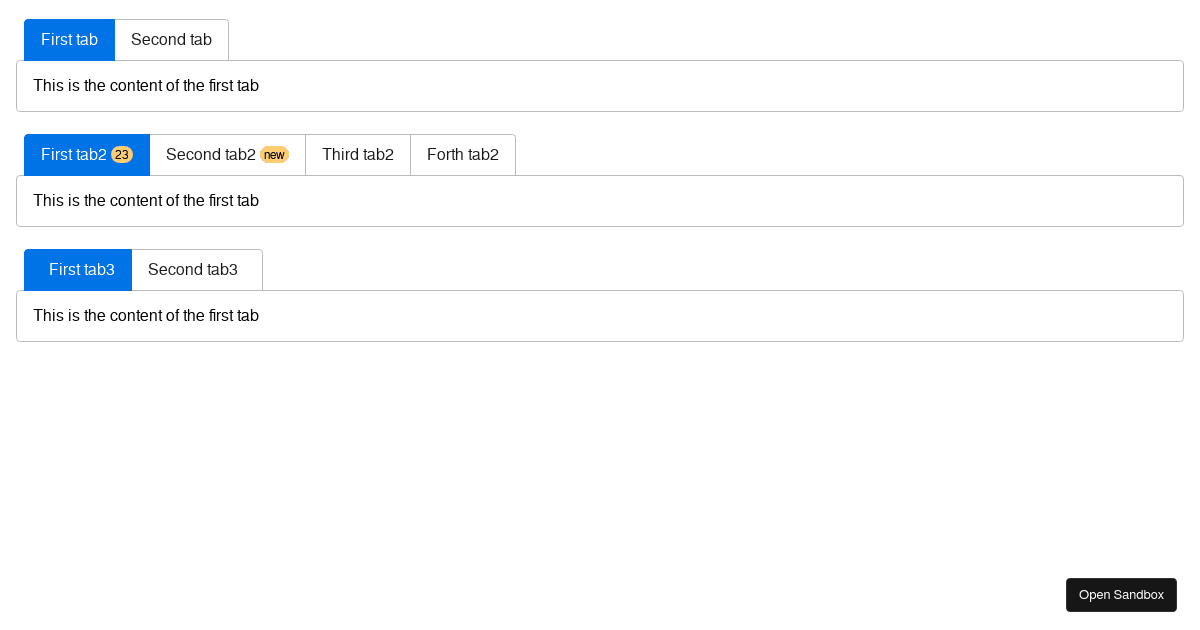The width and height of the screenshot is (1200, 630).
Task: Click the content panel of the third tab group
Action: pyautogui.click(x=600, y=316)
